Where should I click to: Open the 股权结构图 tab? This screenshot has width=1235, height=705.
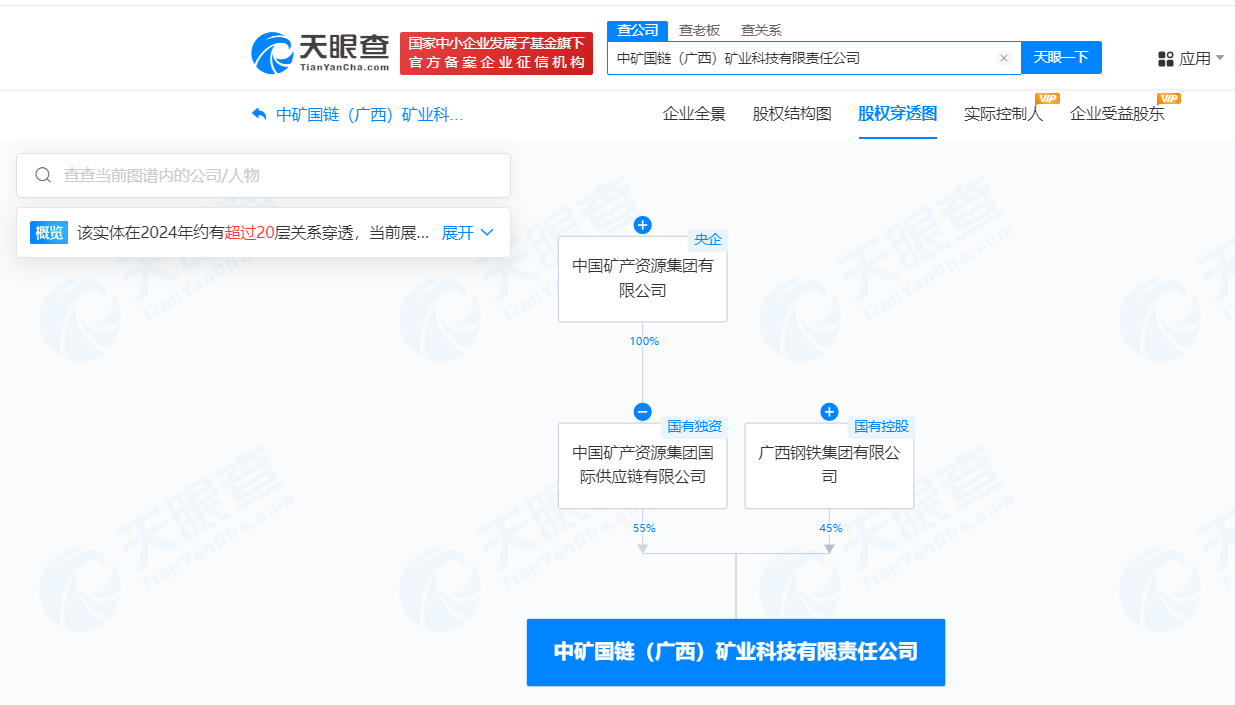pos(792,114)
